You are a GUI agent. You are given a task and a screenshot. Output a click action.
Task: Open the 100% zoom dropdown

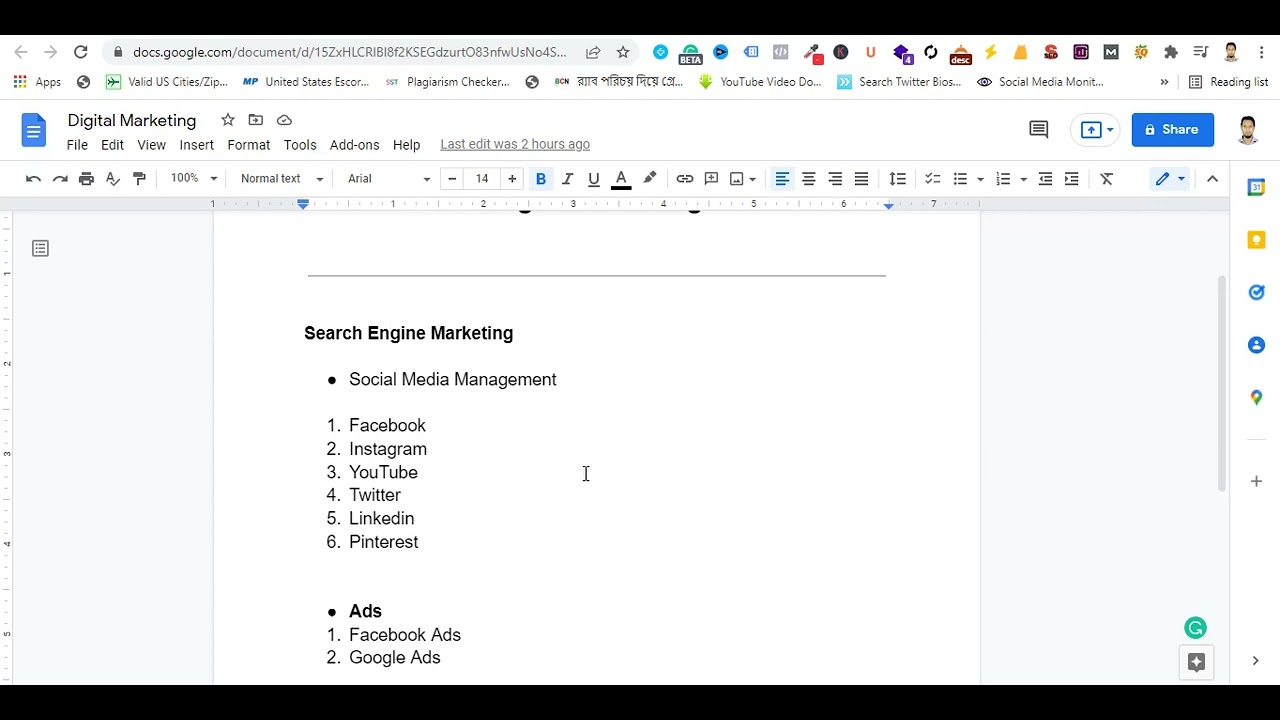(x=193, y=179)
